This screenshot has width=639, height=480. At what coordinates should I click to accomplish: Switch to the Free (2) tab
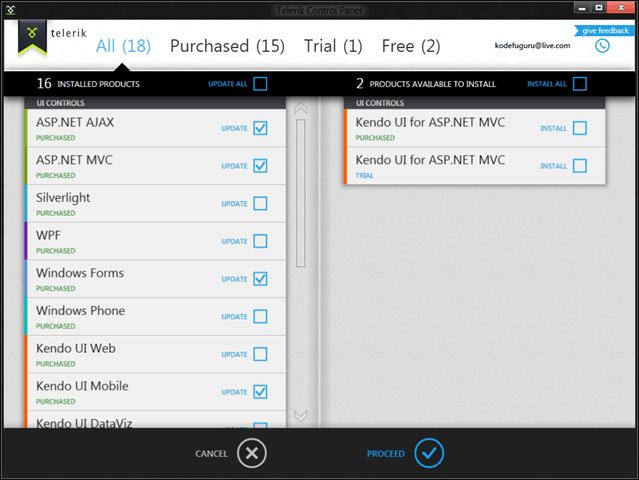click(x=411, y=46)
